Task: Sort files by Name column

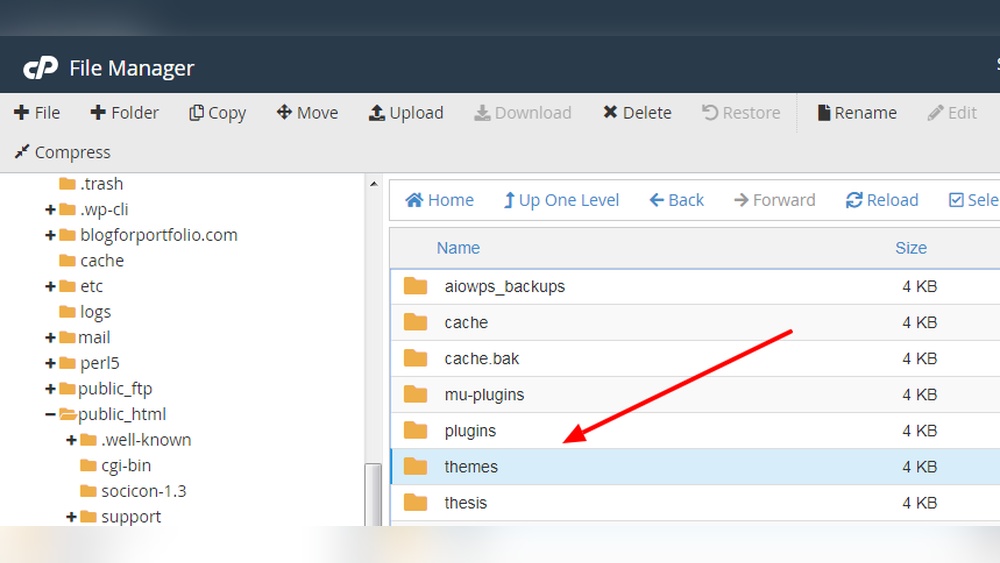Action: point(458,248)
